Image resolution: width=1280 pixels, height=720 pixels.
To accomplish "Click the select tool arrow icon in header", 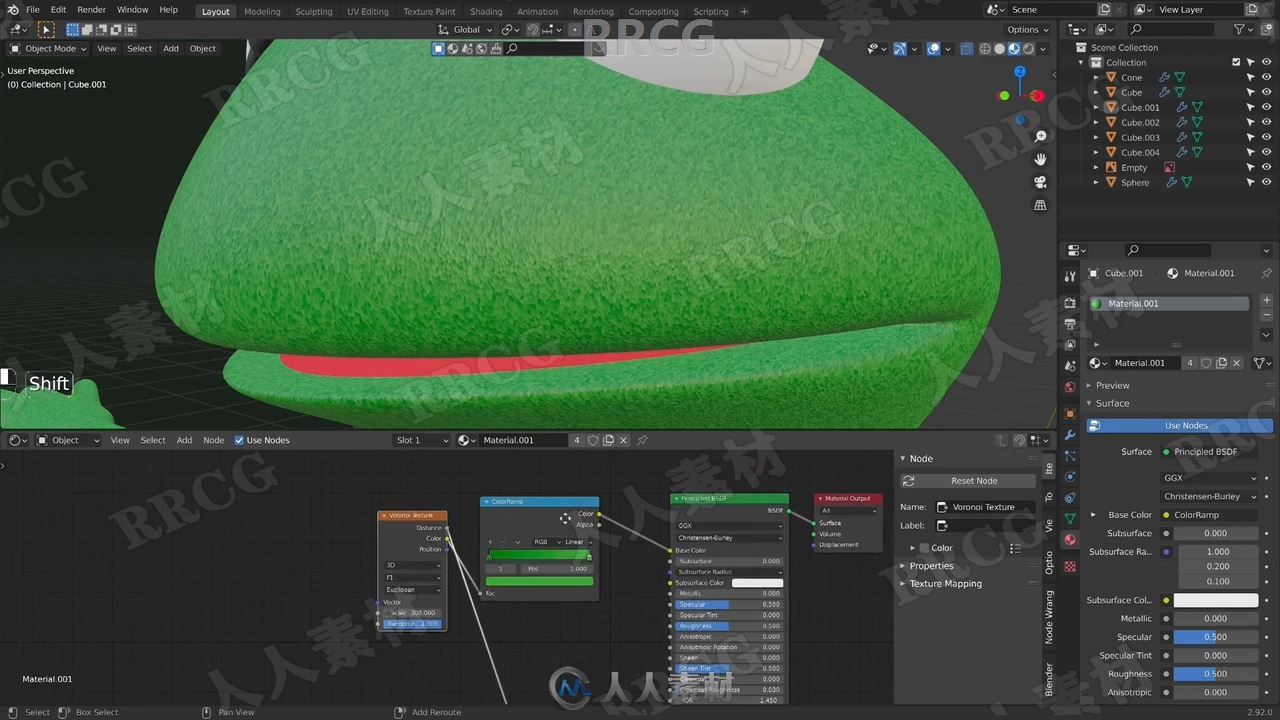I will tap(46, 30).
